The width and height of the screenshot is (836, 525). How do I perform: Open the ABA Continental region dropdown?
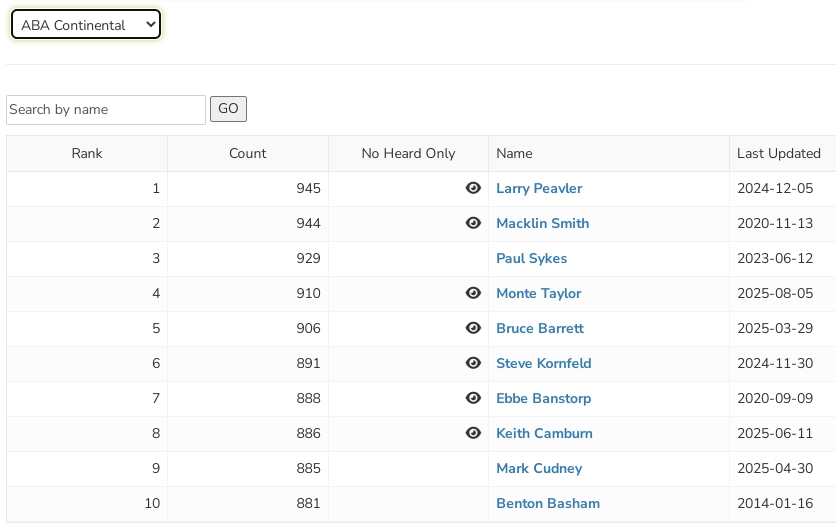click(x=85, y=25)
